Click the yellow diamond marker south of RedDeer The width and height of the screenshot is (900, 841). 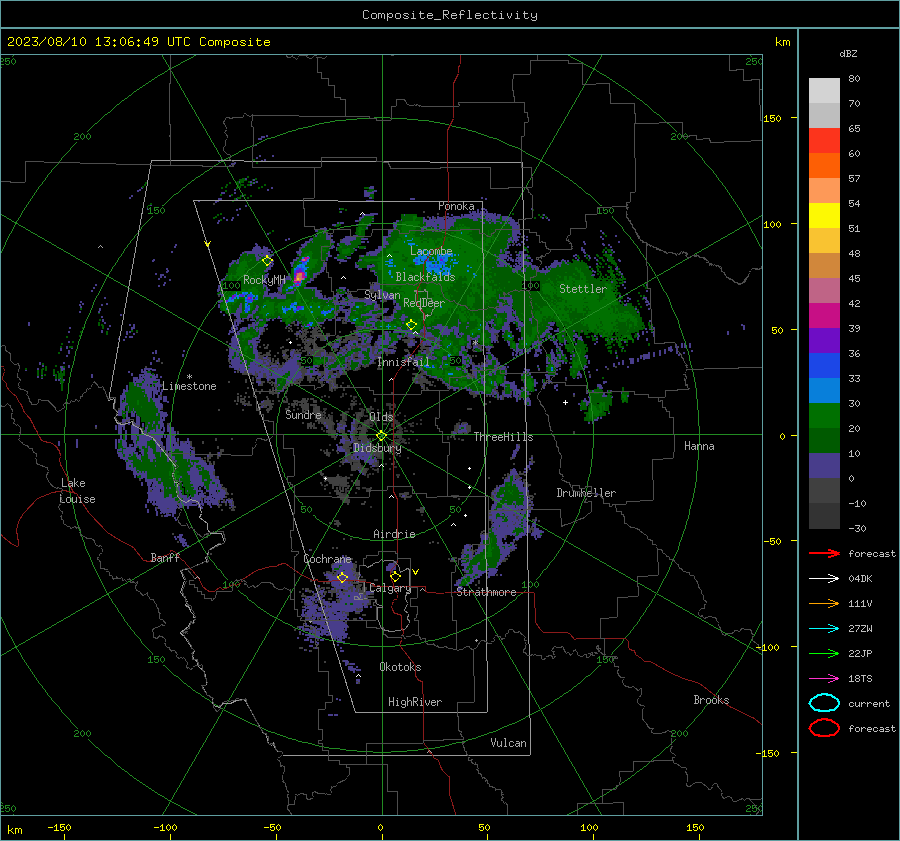pyautogui.click(x=412, y=325)
